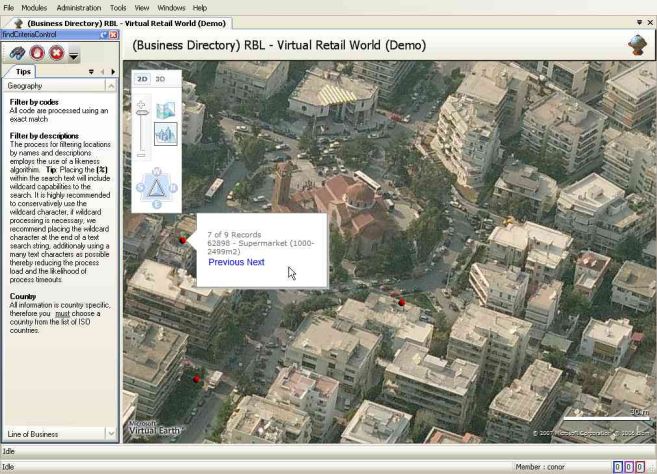Open the document tab list dropdown
The image size is (657, 474).
point(639,23)
